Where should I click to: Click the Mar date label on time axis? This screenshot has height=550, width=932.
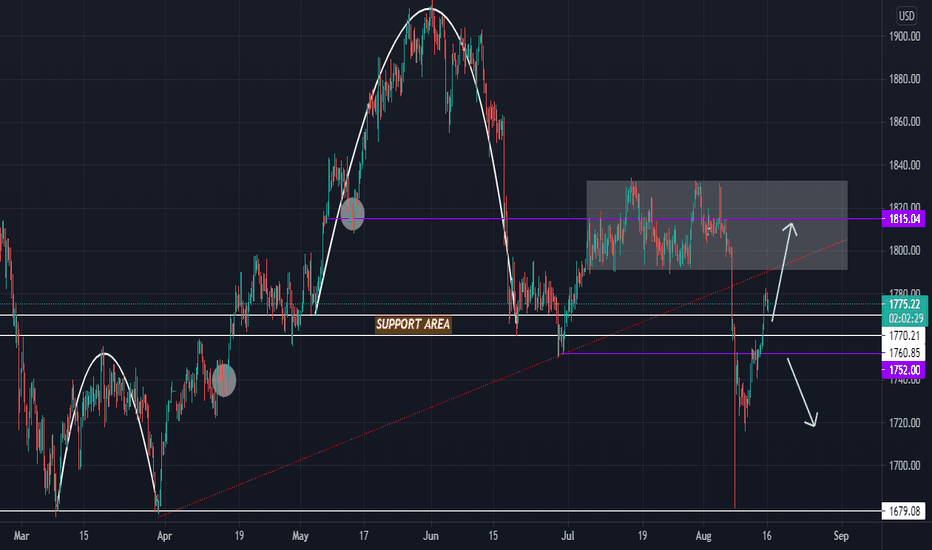pos(21,536)
